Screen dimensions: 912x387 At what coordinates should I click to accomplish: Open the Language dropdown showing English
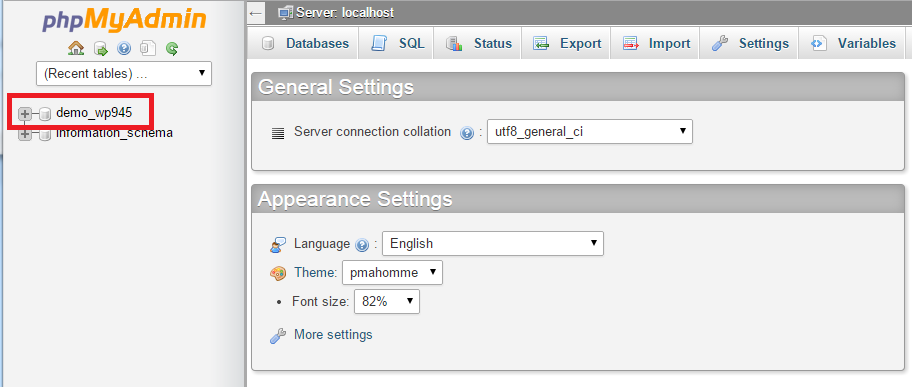coord(493,243)
